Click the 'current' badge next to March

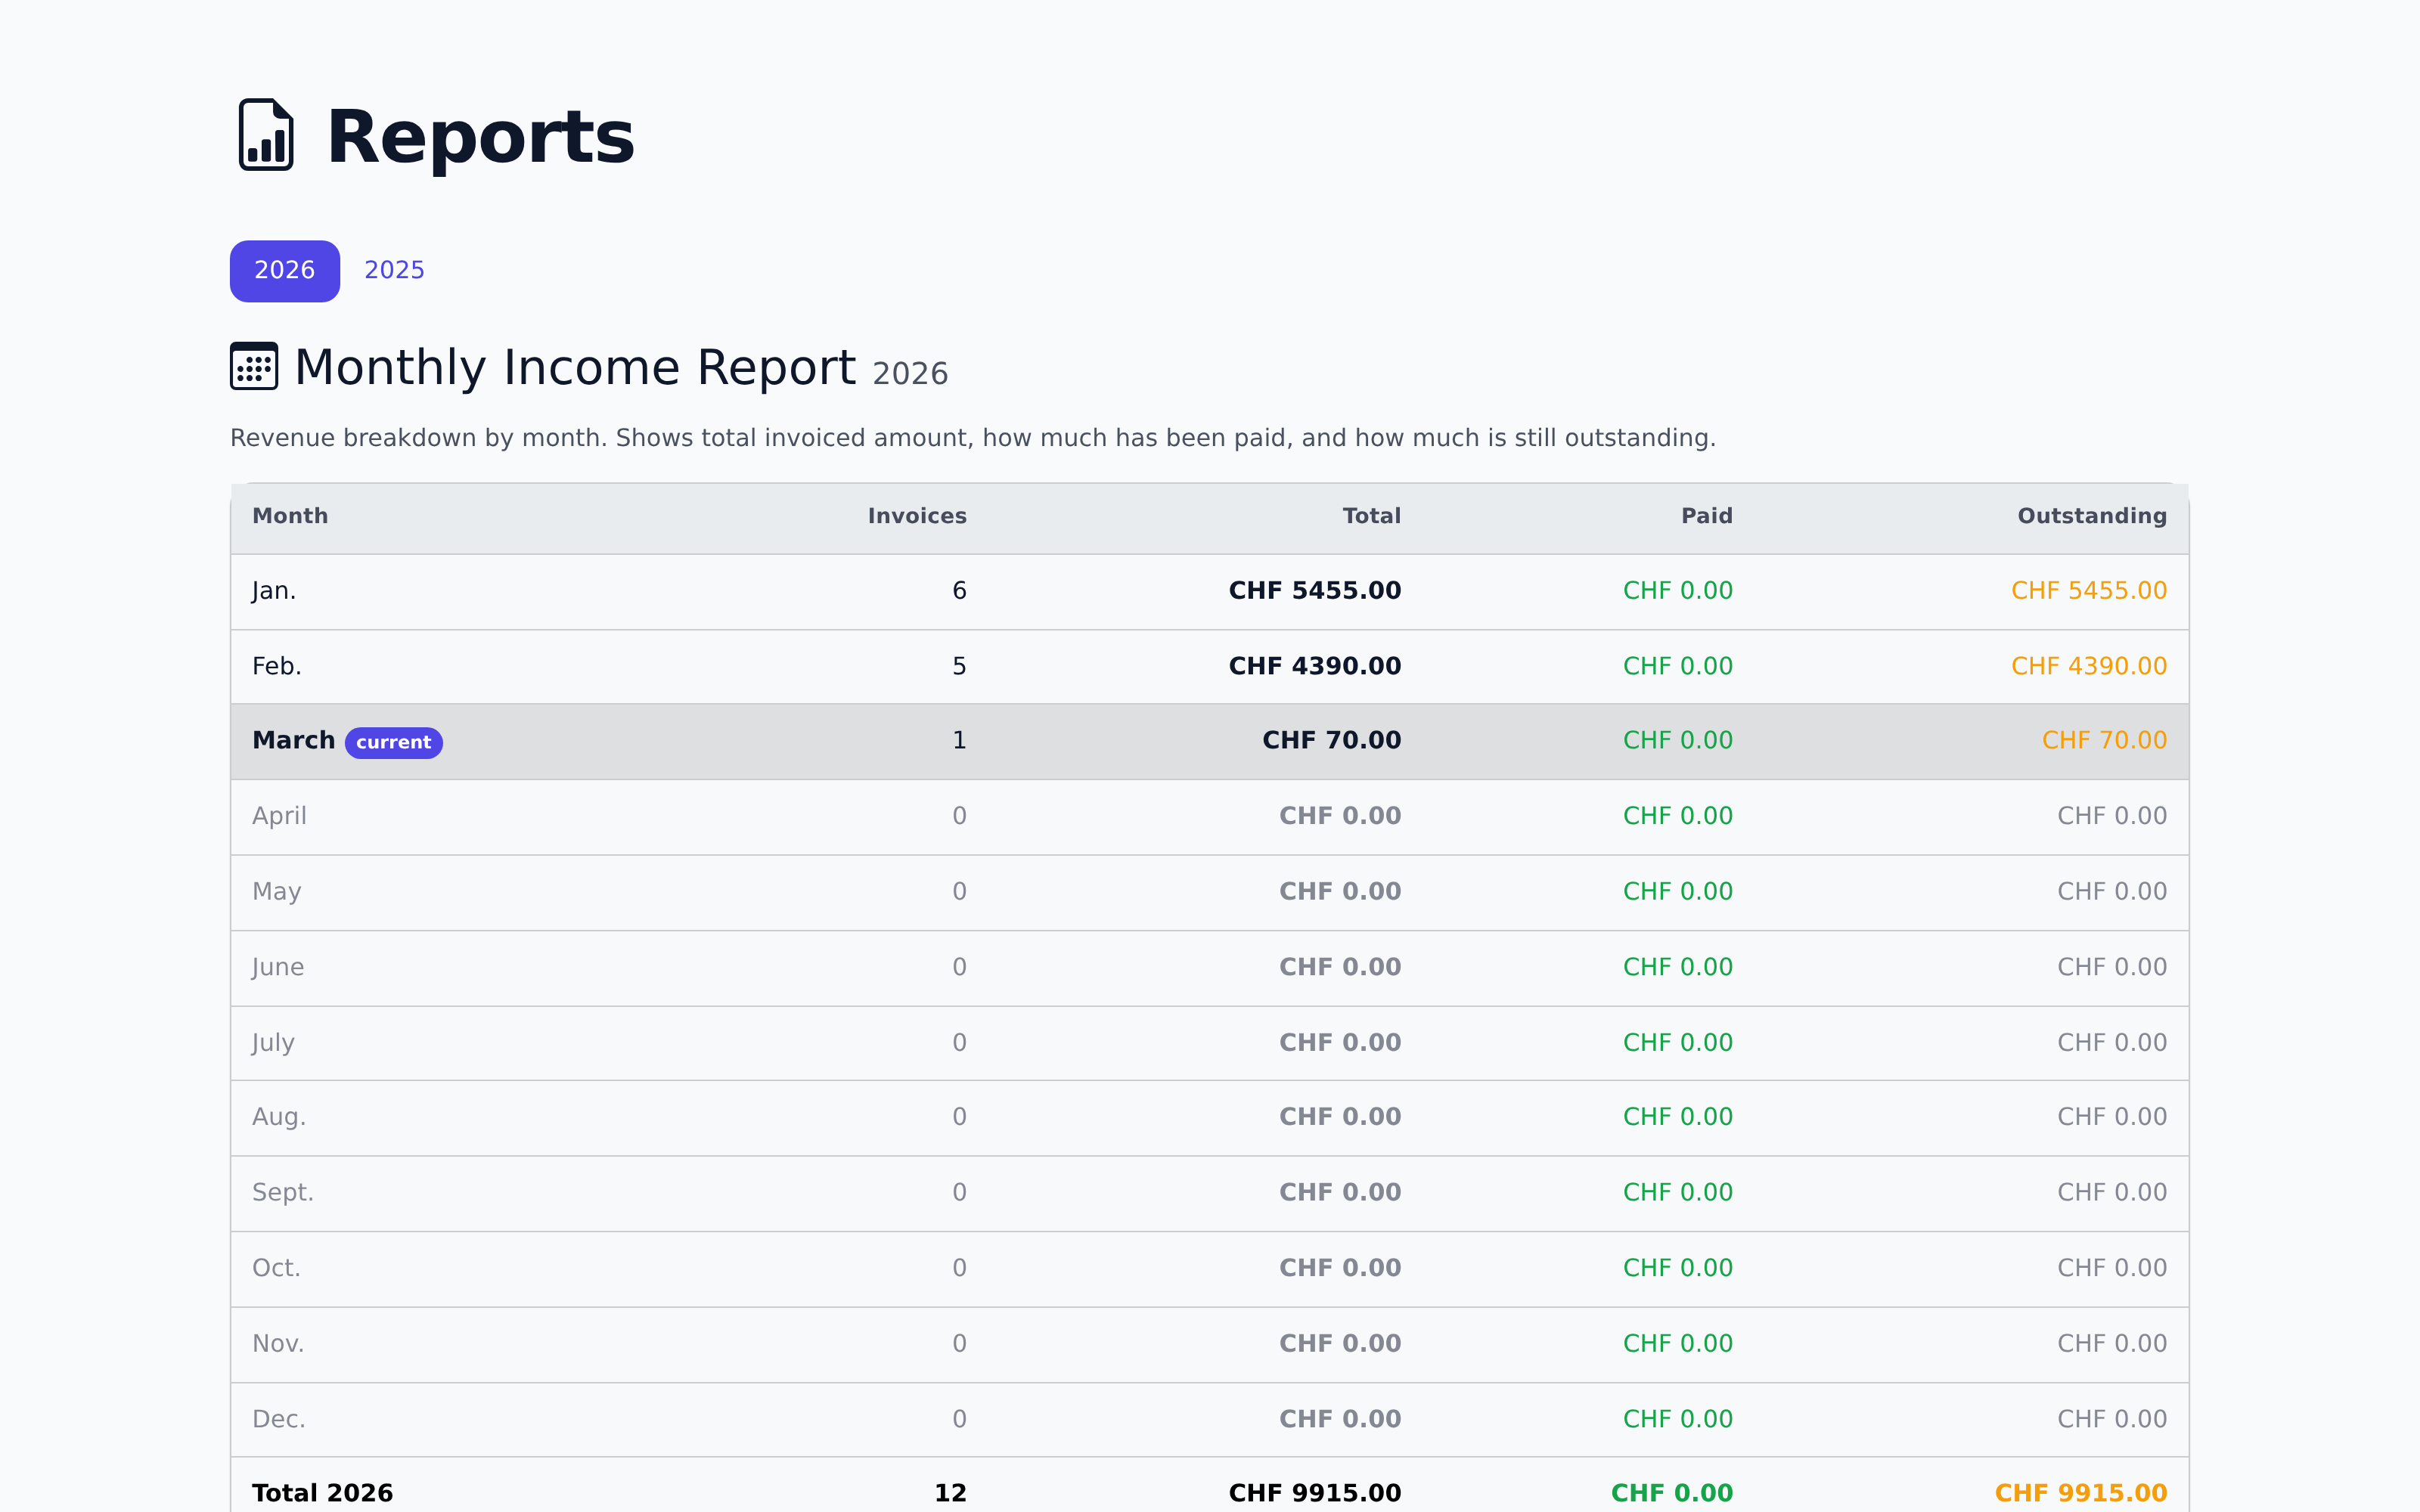pyautogui.click(x=393, y=742)
